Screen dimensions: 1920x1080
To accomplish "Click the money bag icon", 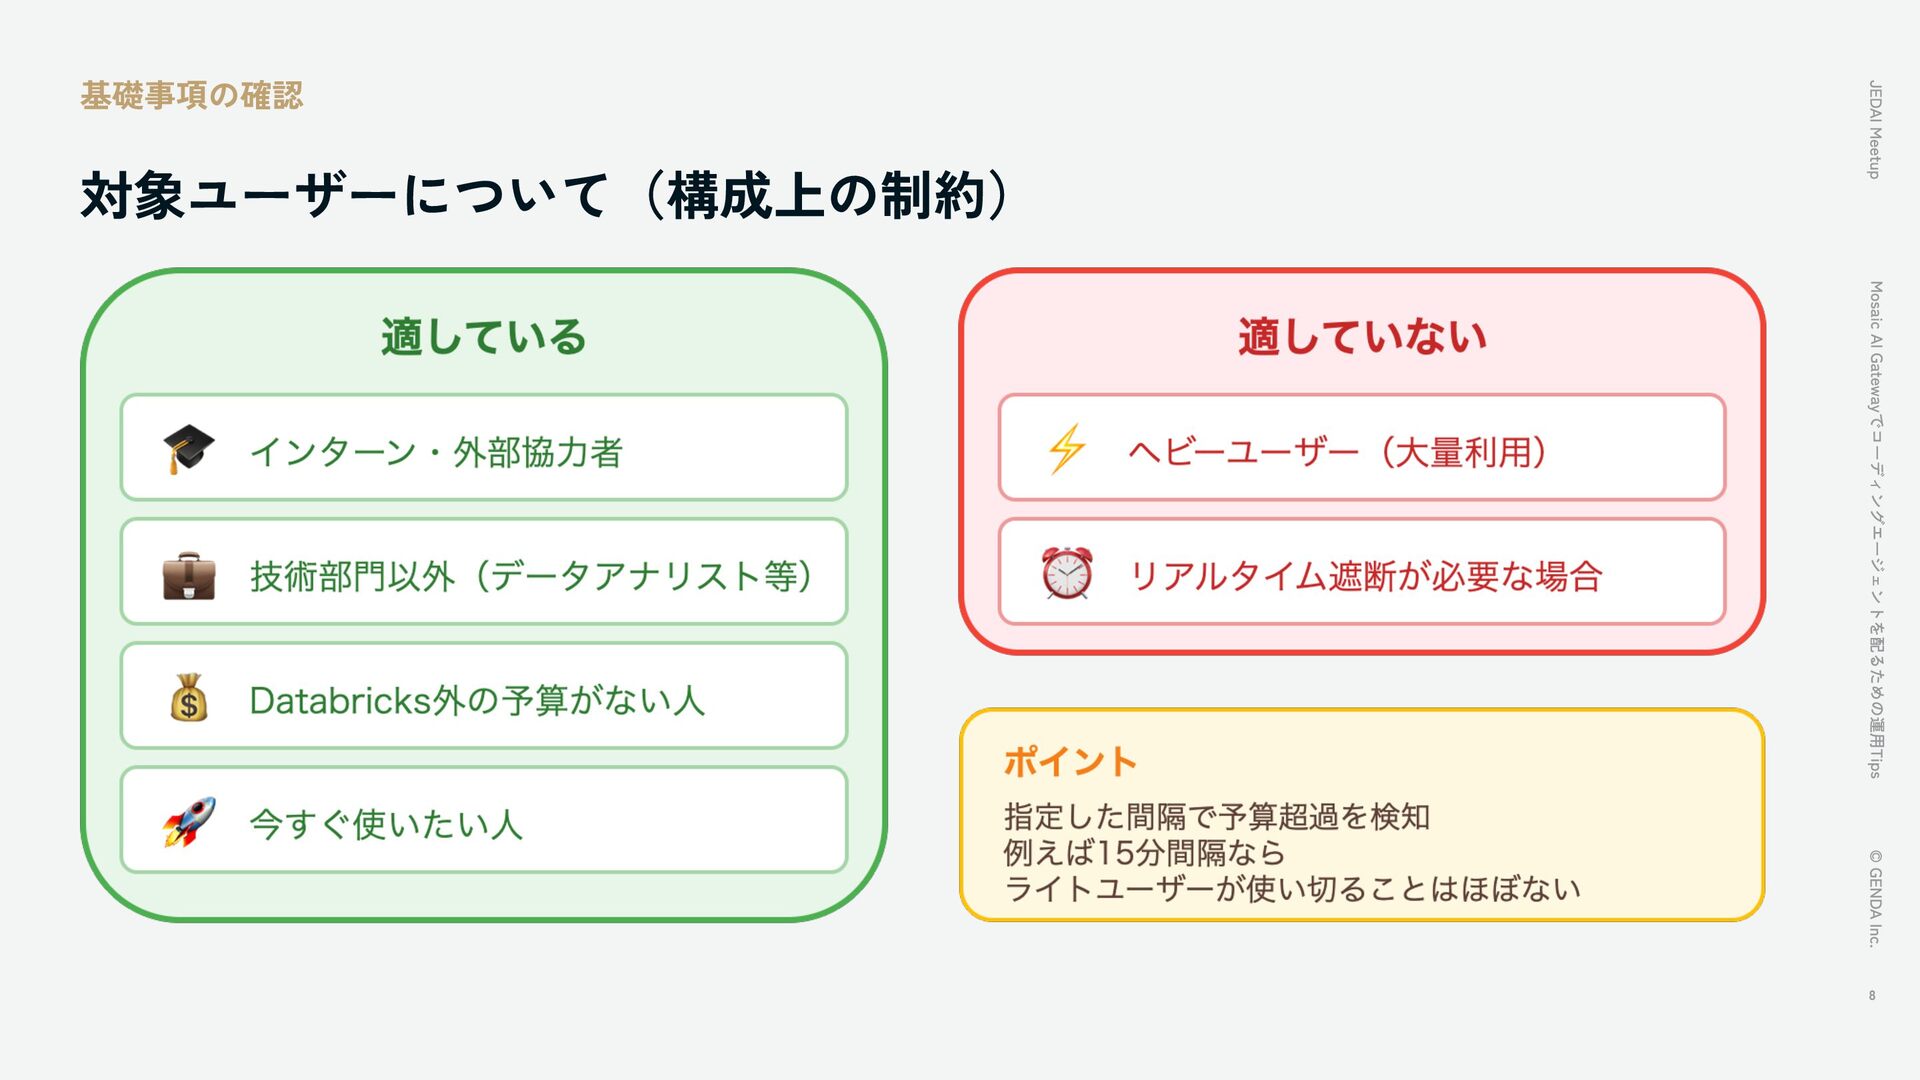I will tap(188, 697).
